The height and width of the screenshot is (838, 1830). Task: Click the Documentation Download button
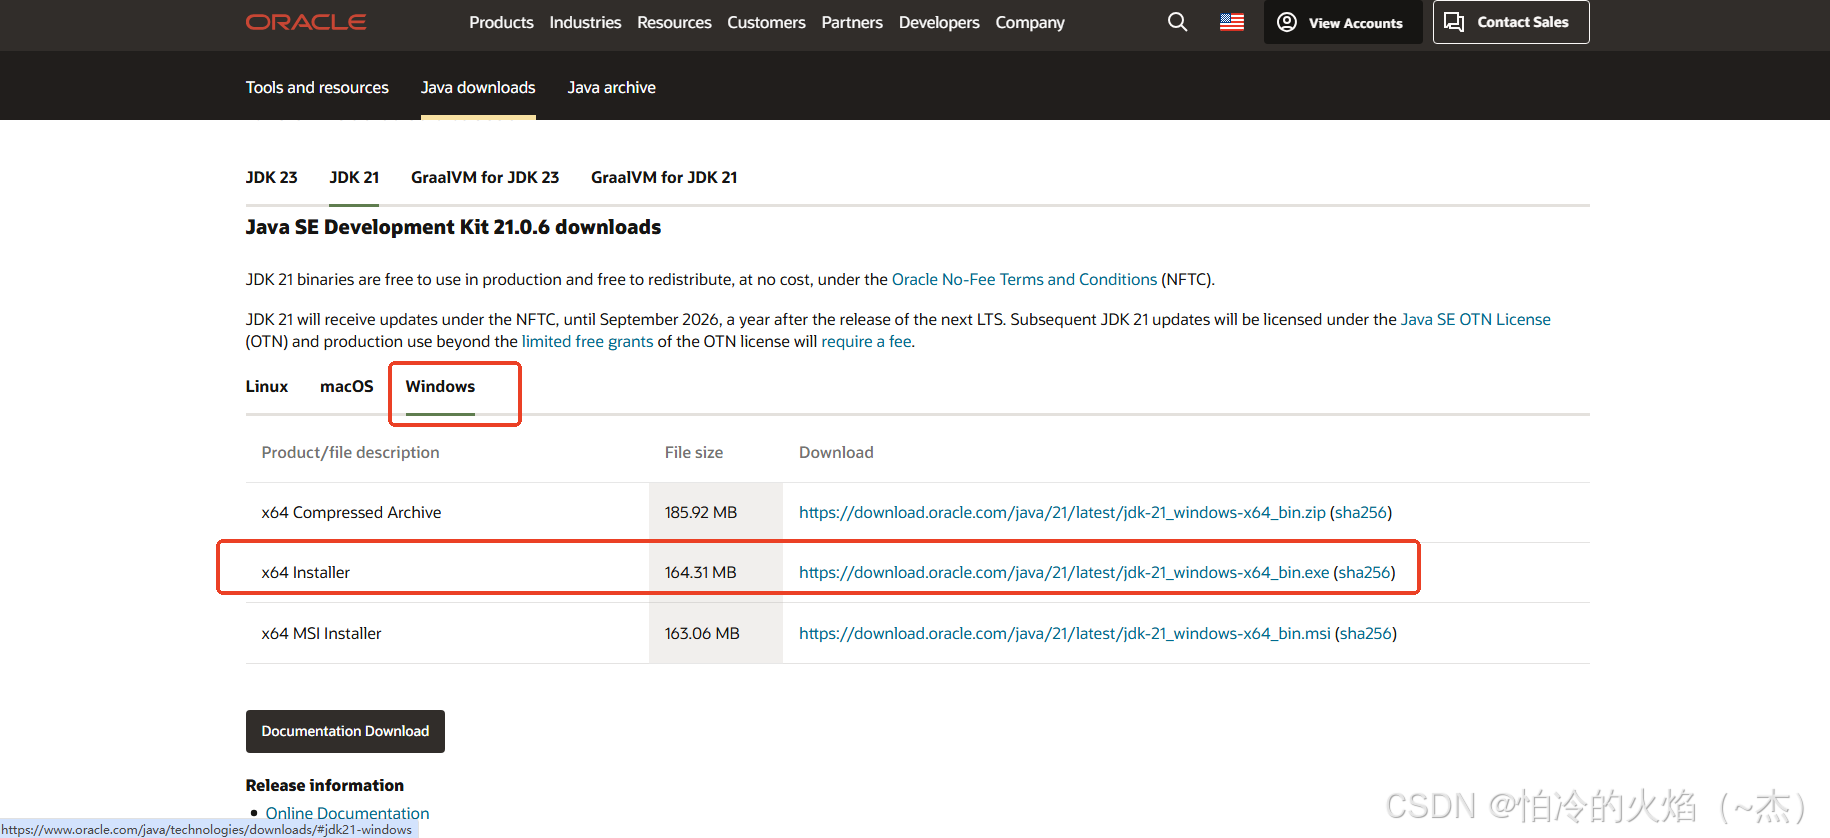click(345, 731)
